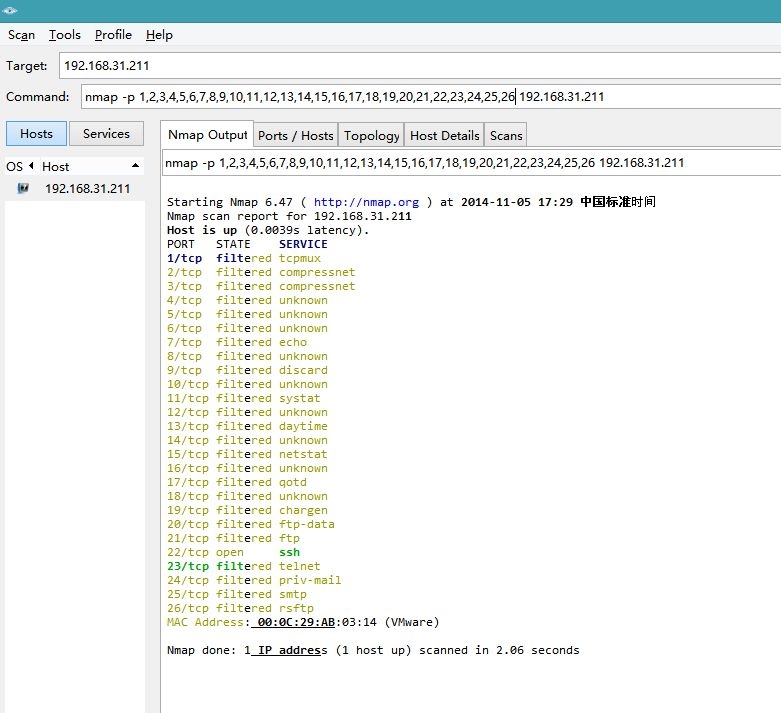Screen dimensions: 781x713
Task: Open the Profile menu
Action: pos(113,35)
